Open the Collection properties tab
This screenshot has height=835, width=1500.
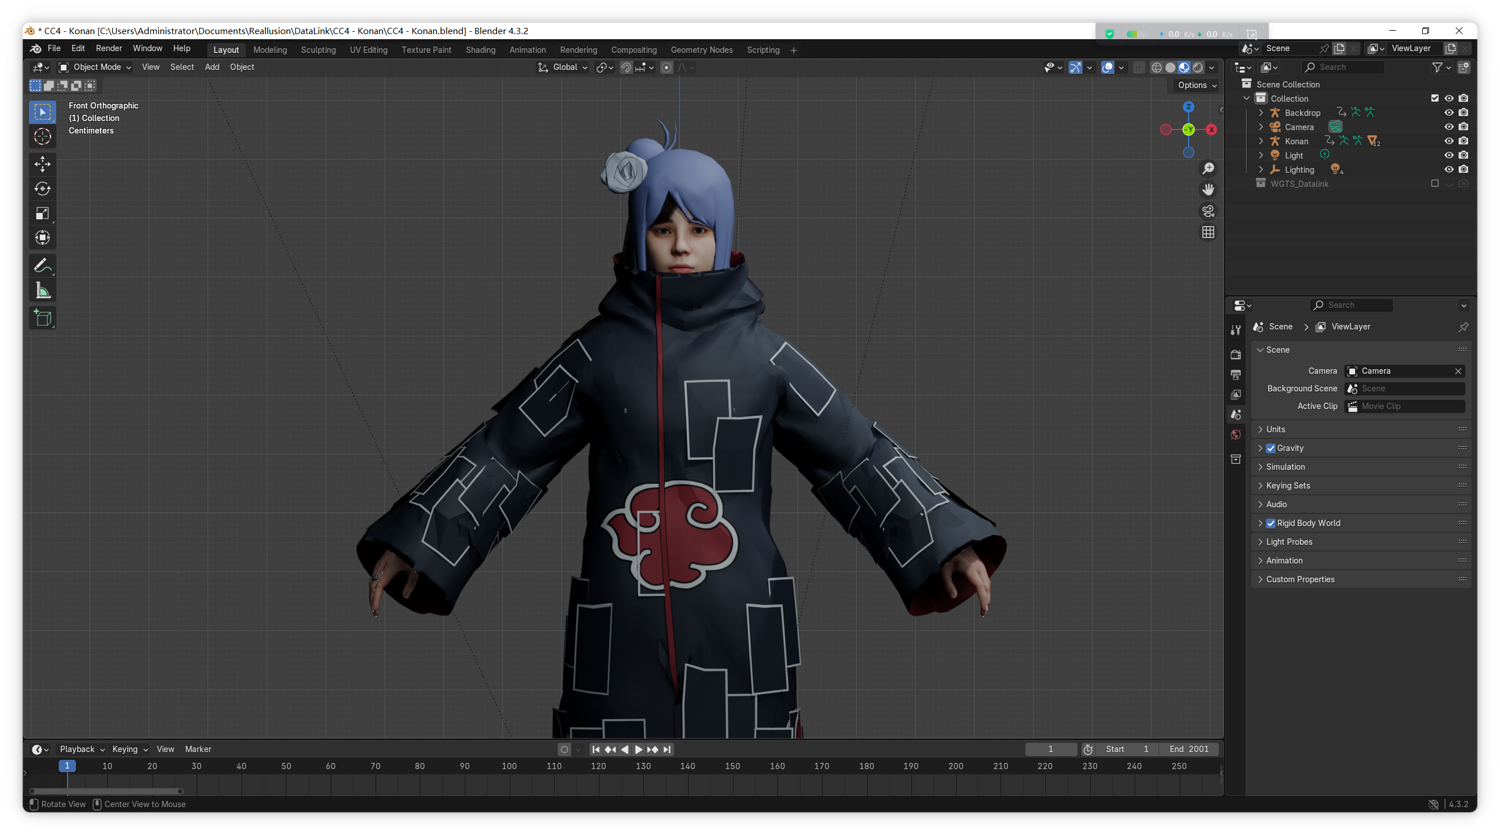[x=1236, y=459]
